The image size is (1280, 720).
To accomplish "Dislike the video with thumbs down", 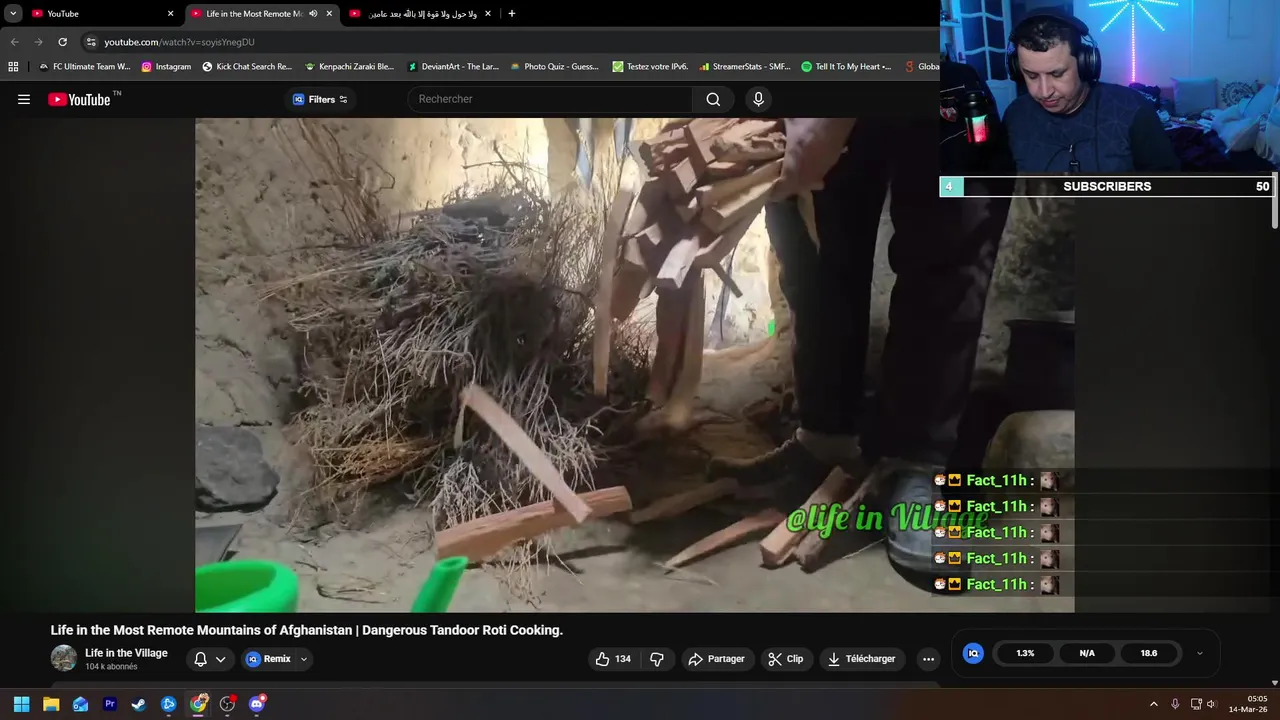I will click(x=657, y=659).
